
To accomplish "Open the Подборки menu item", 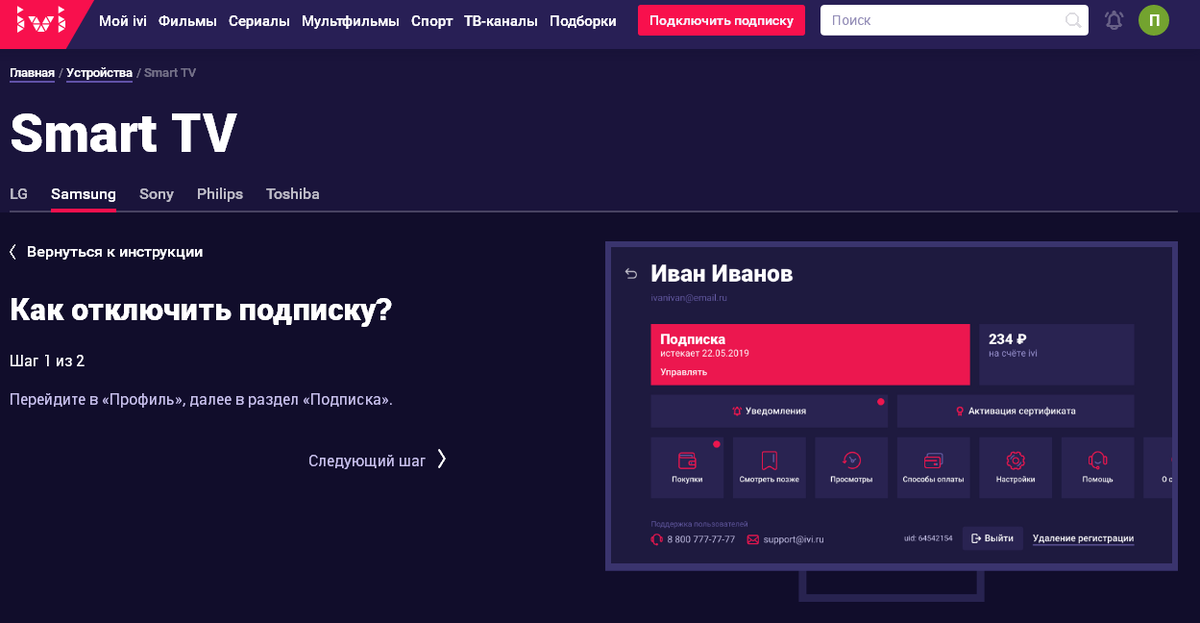I will pos(583,21).
